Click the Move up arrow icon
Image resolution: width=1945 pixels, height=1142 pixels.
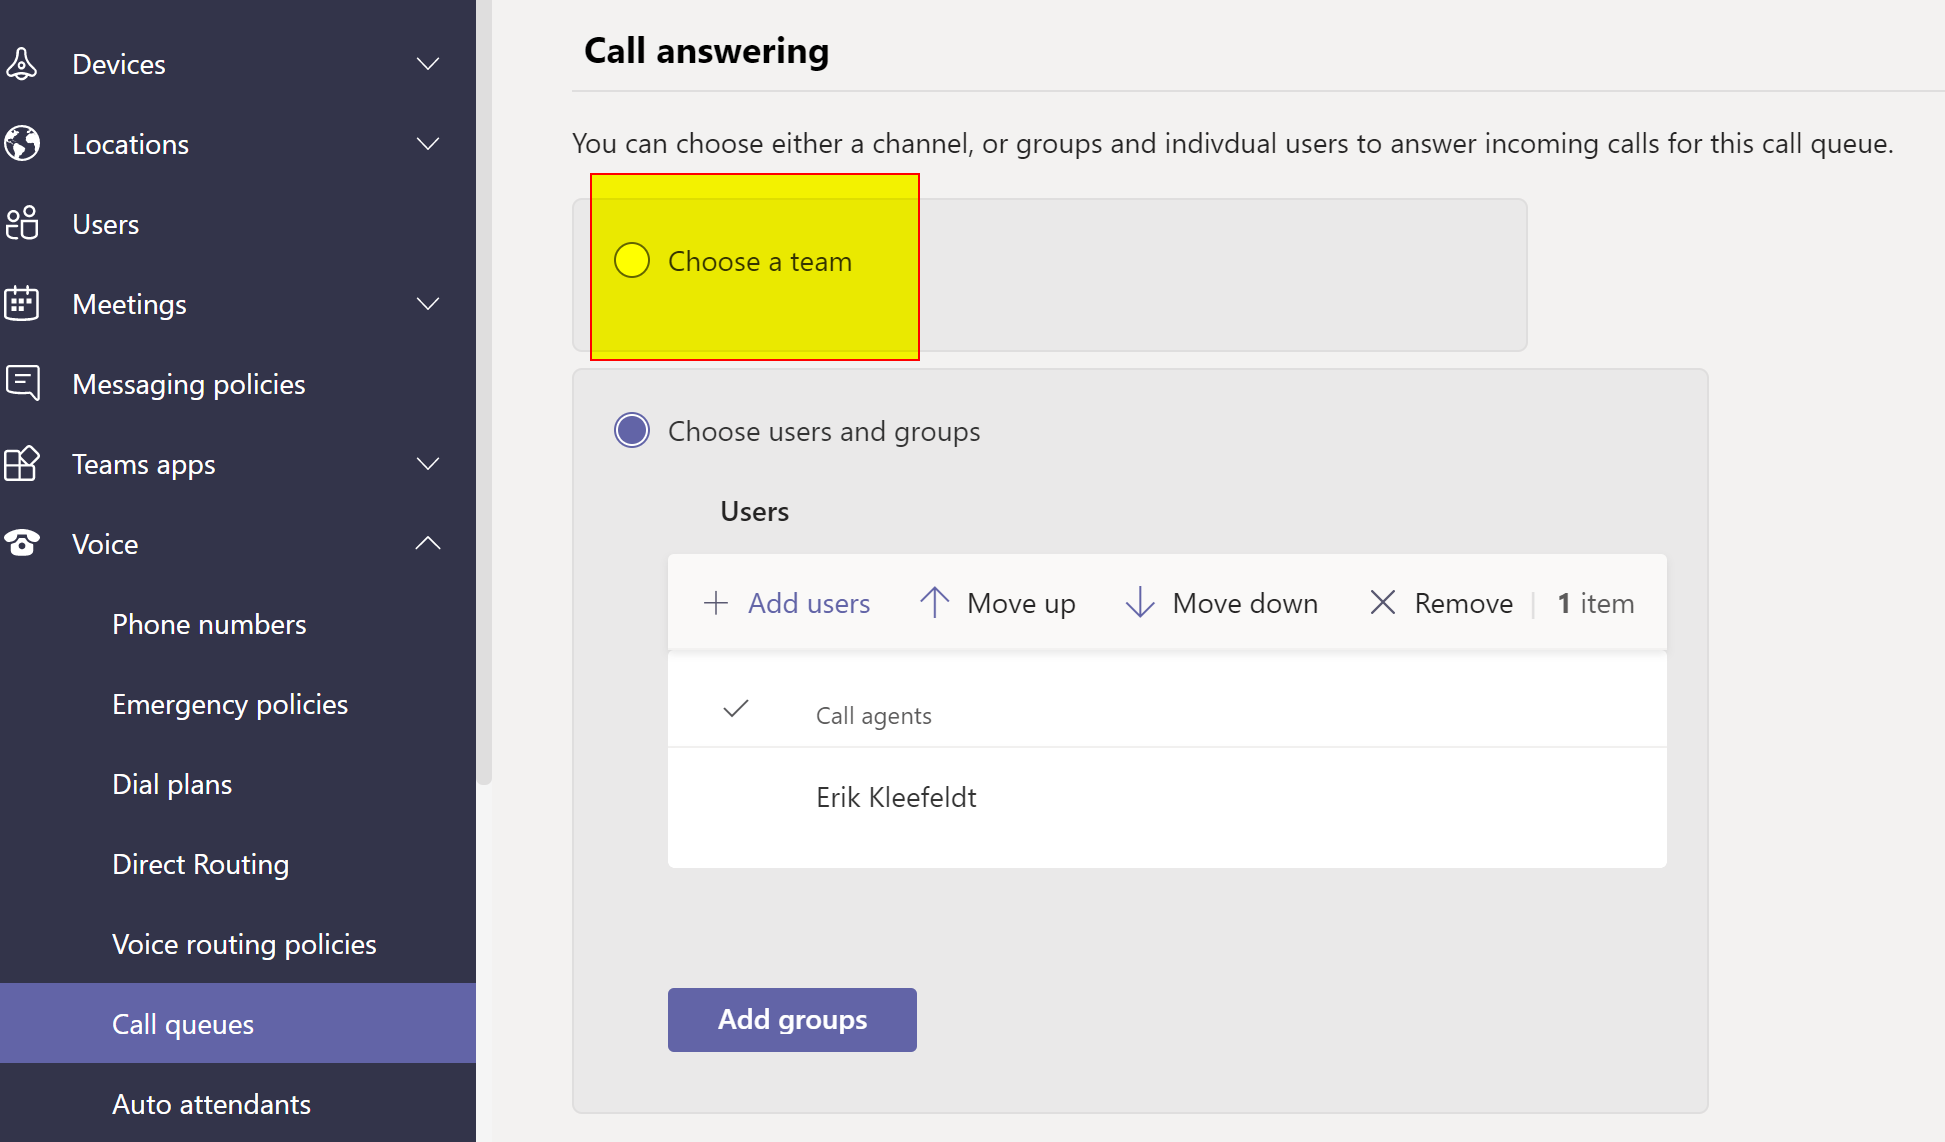click(x=934, y=603)
